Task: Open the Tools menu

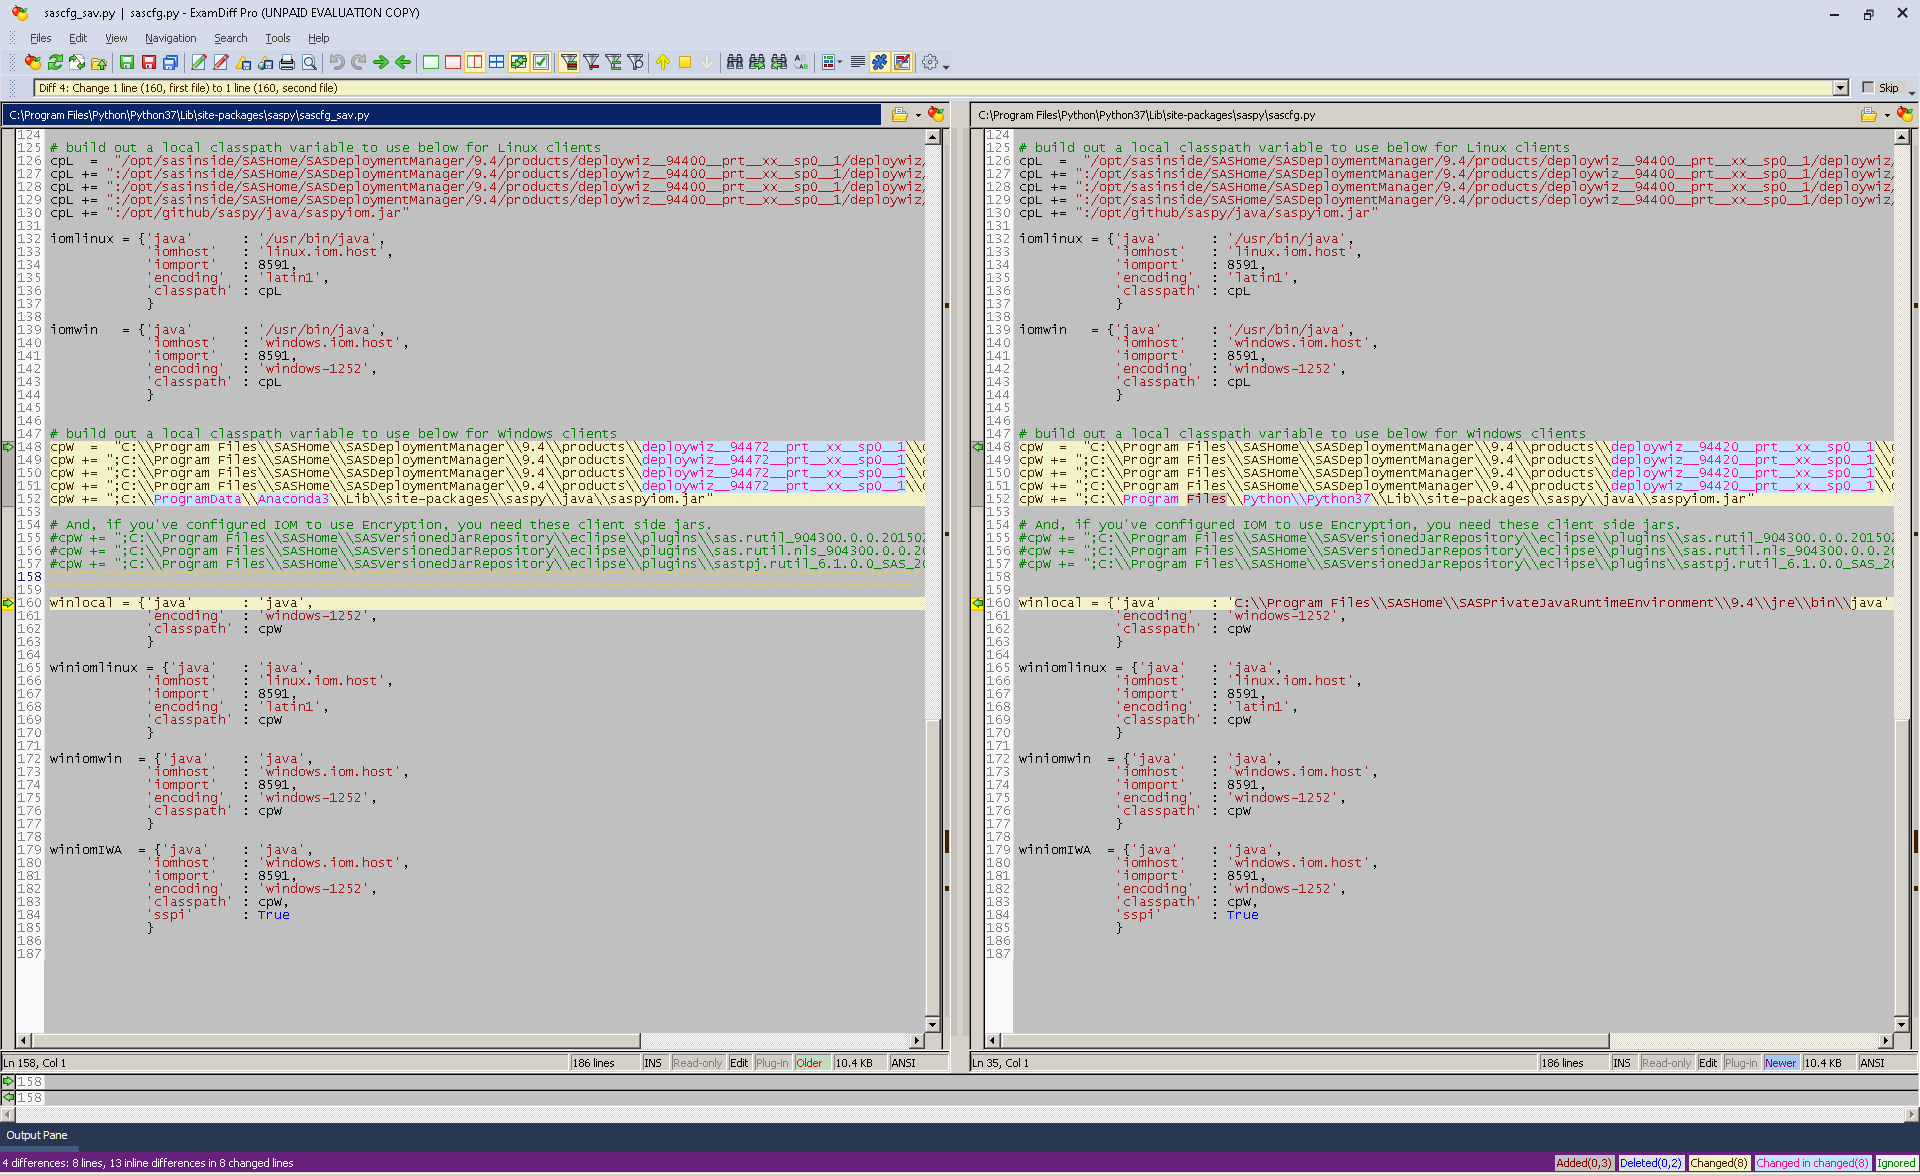Action: tap(277, 38)
